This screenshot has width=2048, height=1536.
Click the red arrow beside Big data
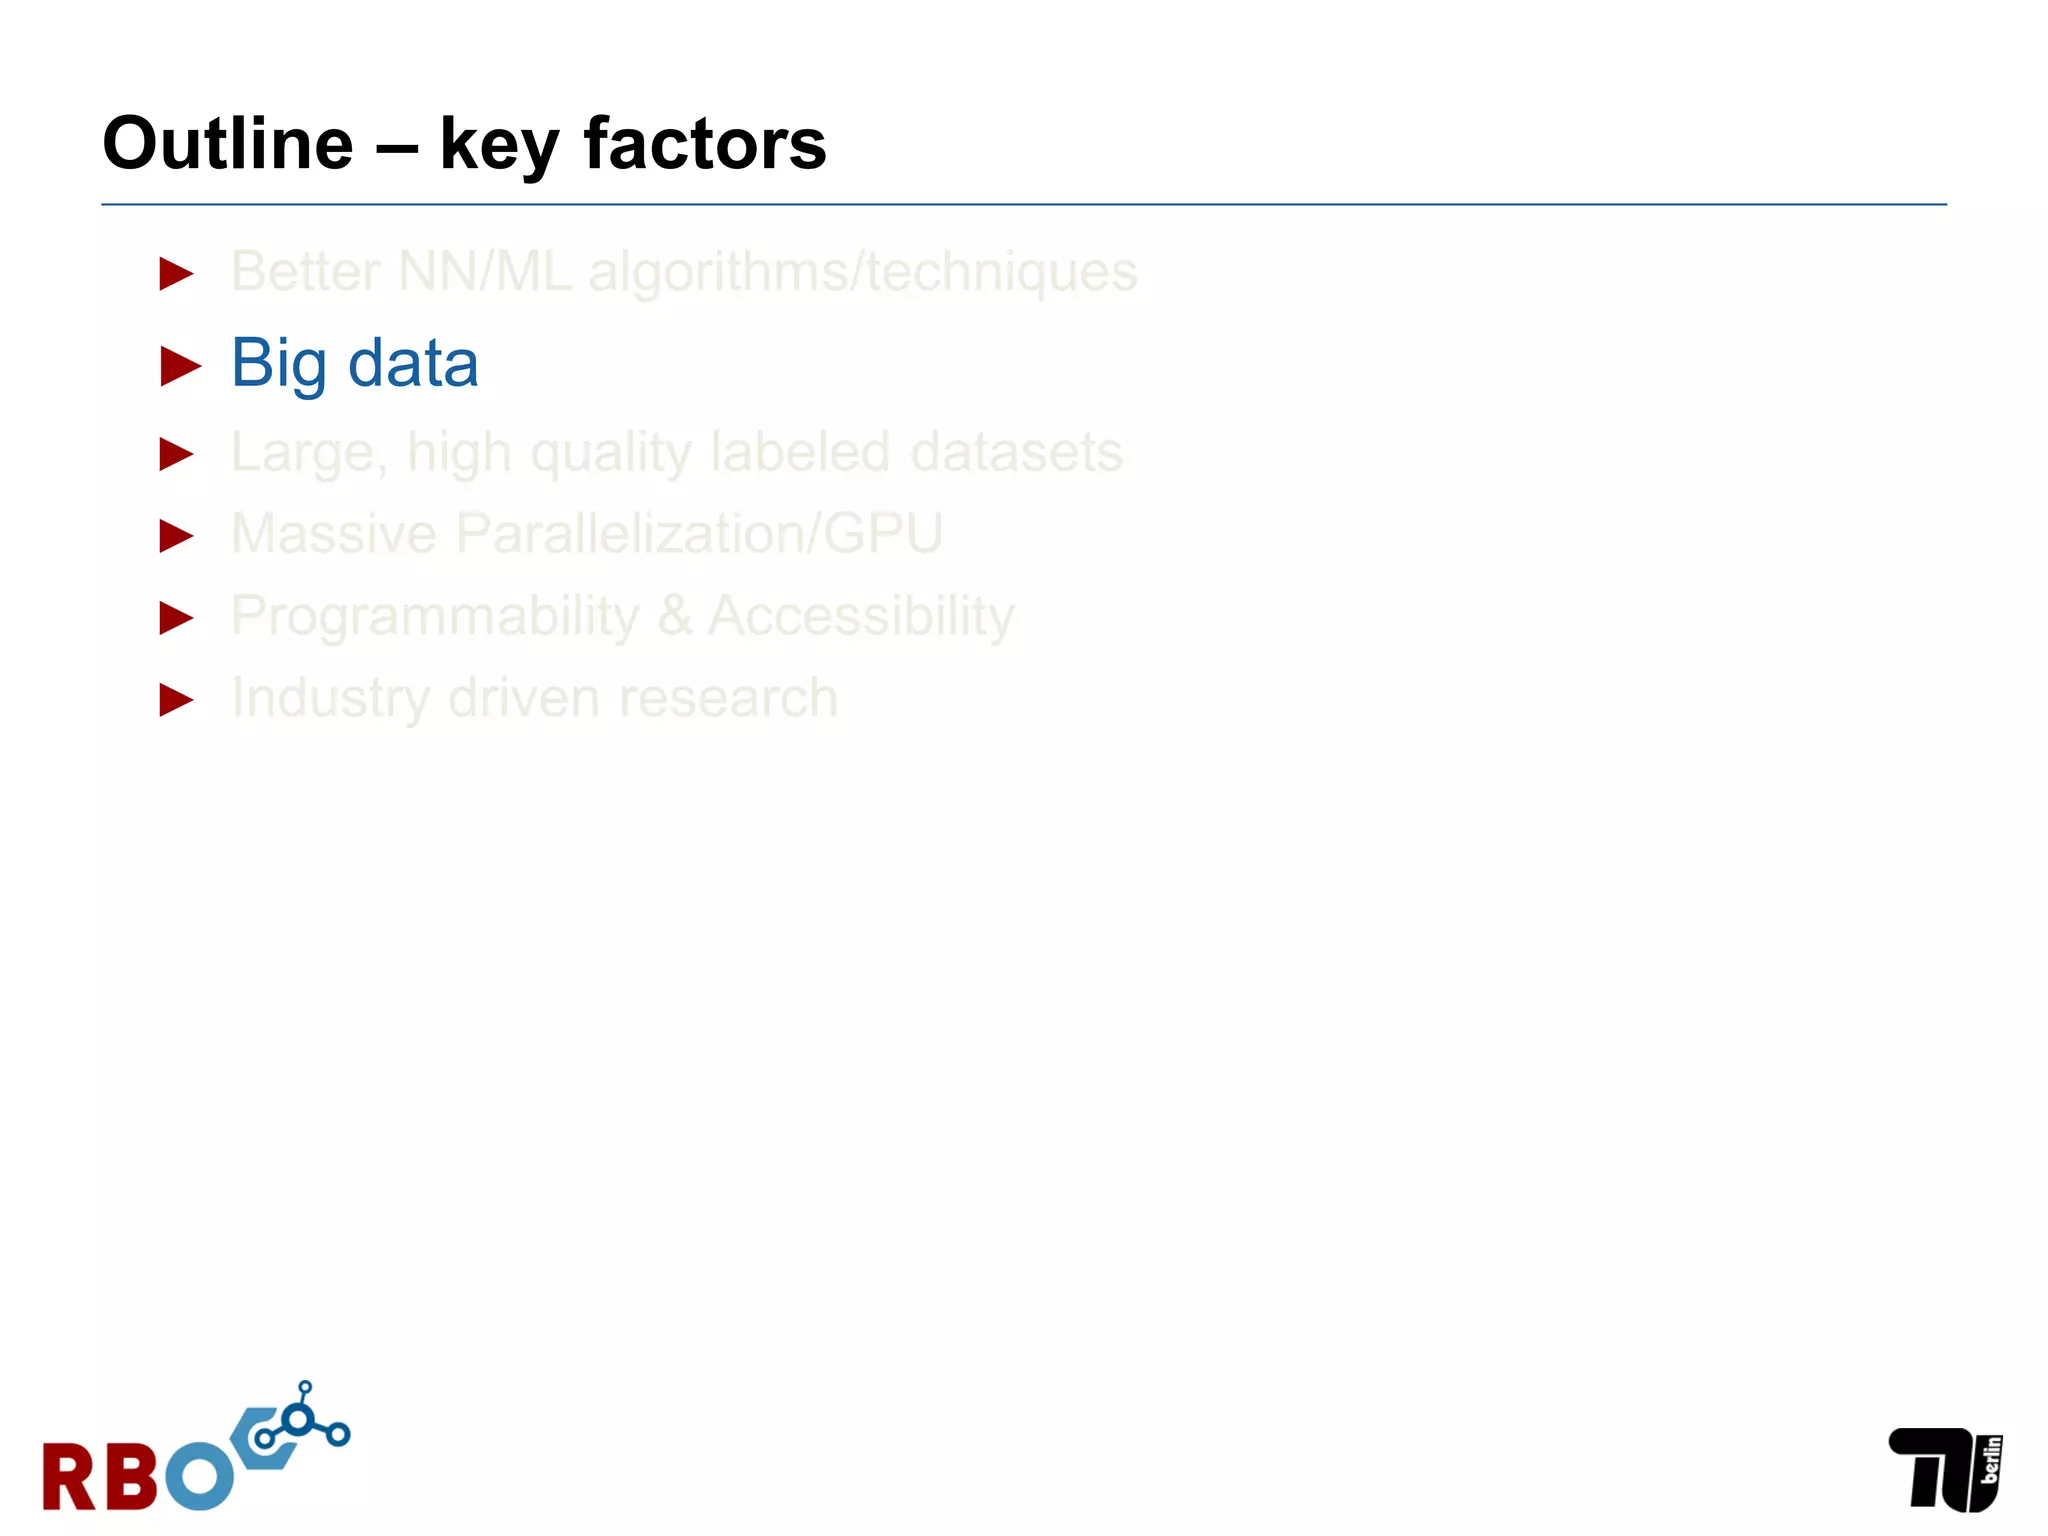coord(180,365)
